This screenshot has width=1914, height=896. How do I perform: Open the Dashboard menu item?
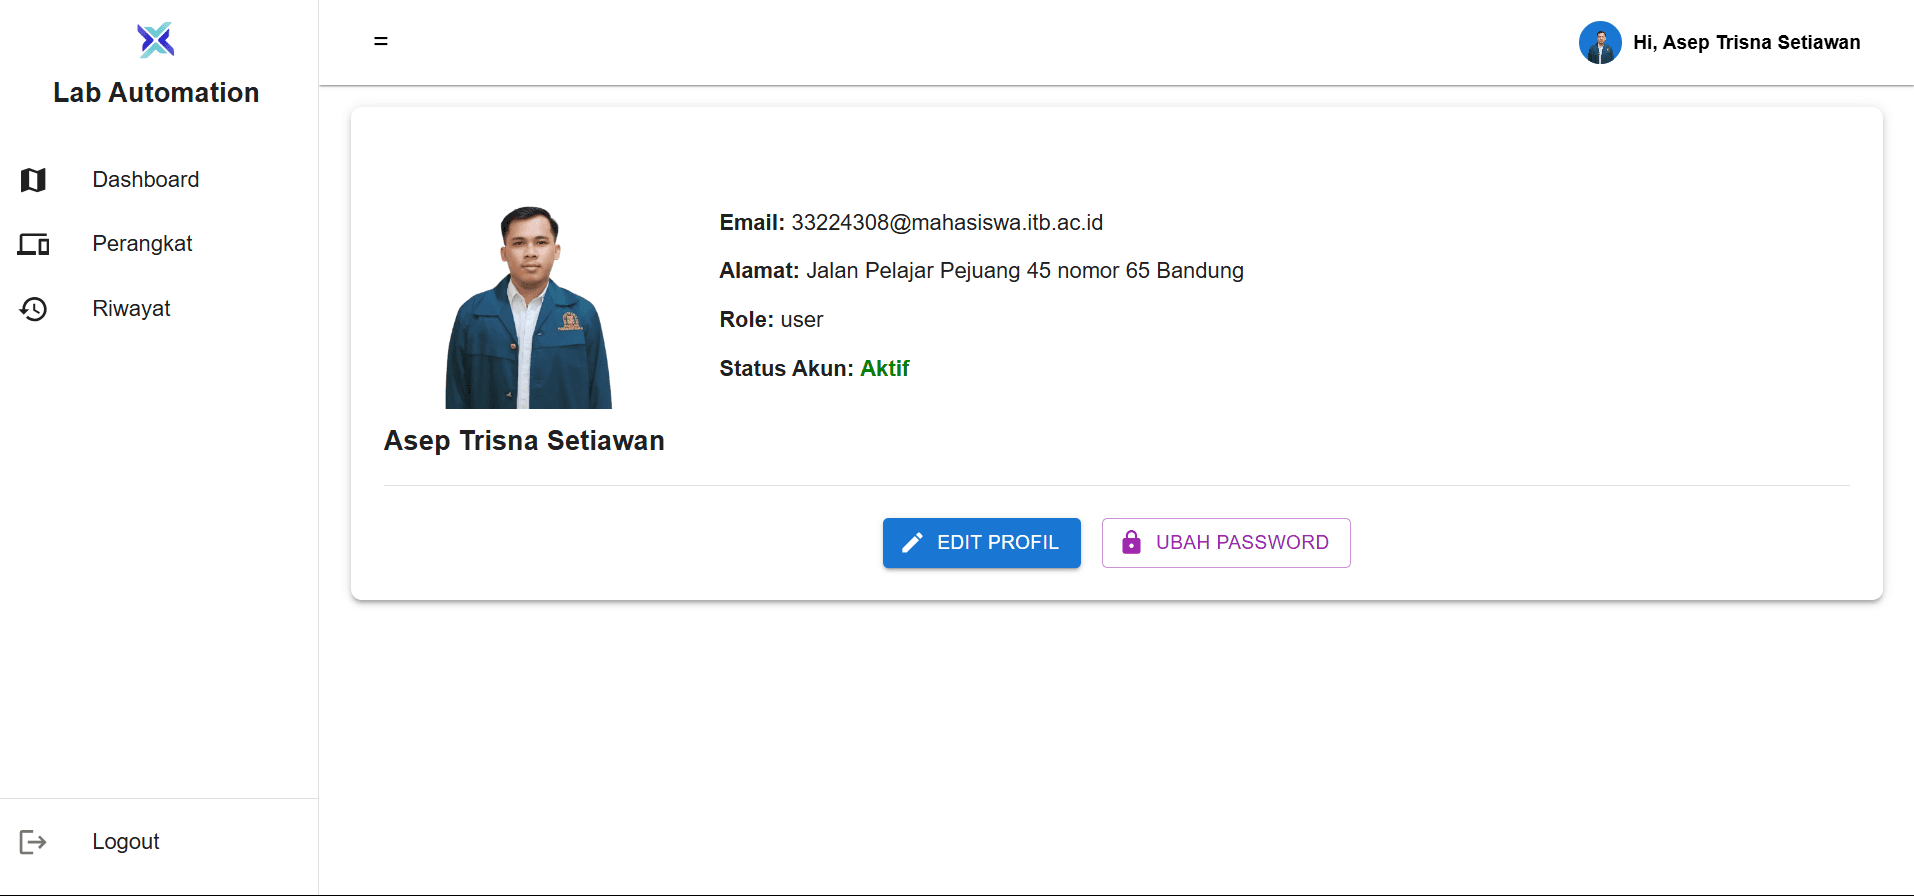pyautogui.click(x=146, y=180)
